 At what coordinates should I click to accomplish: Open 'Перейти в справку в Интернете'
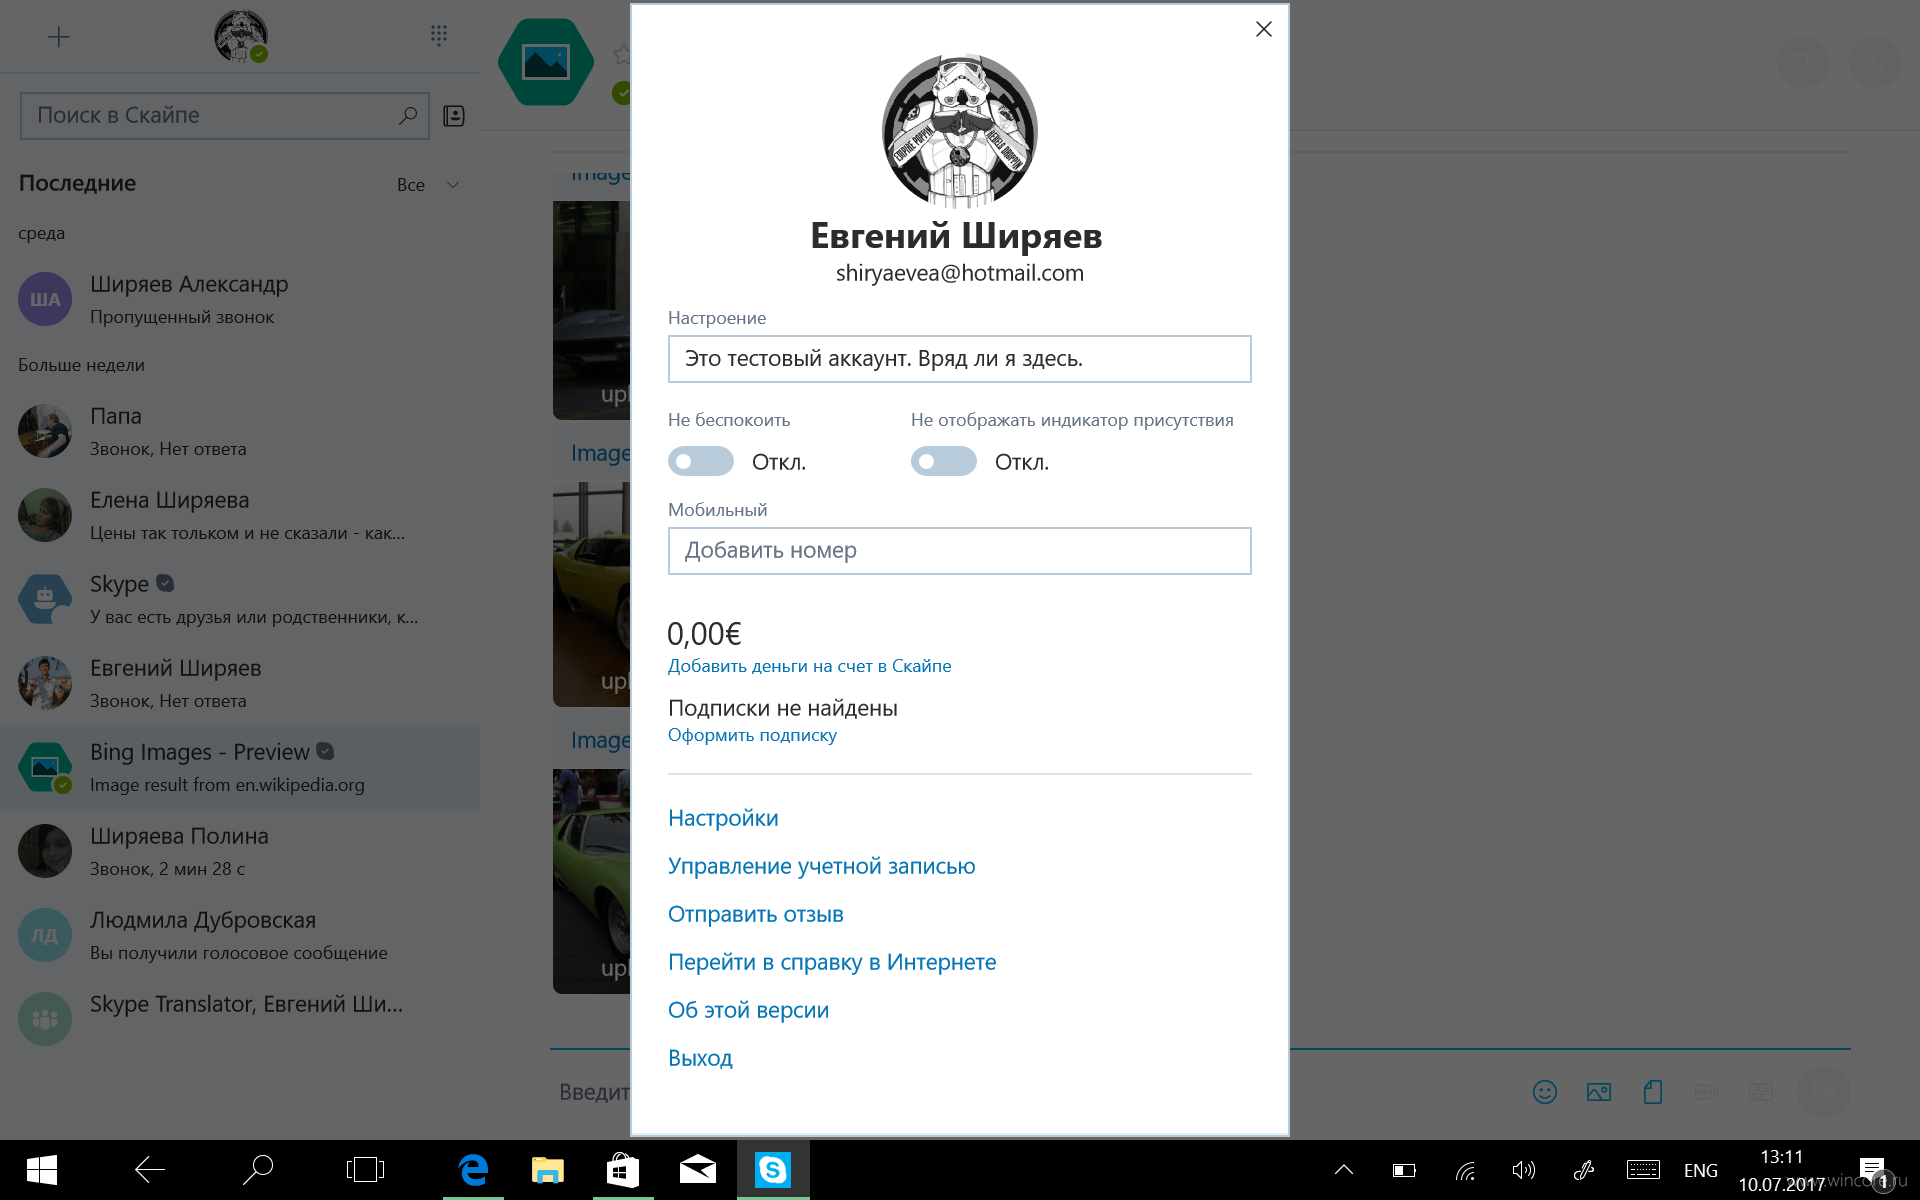(x=832, y=962)
